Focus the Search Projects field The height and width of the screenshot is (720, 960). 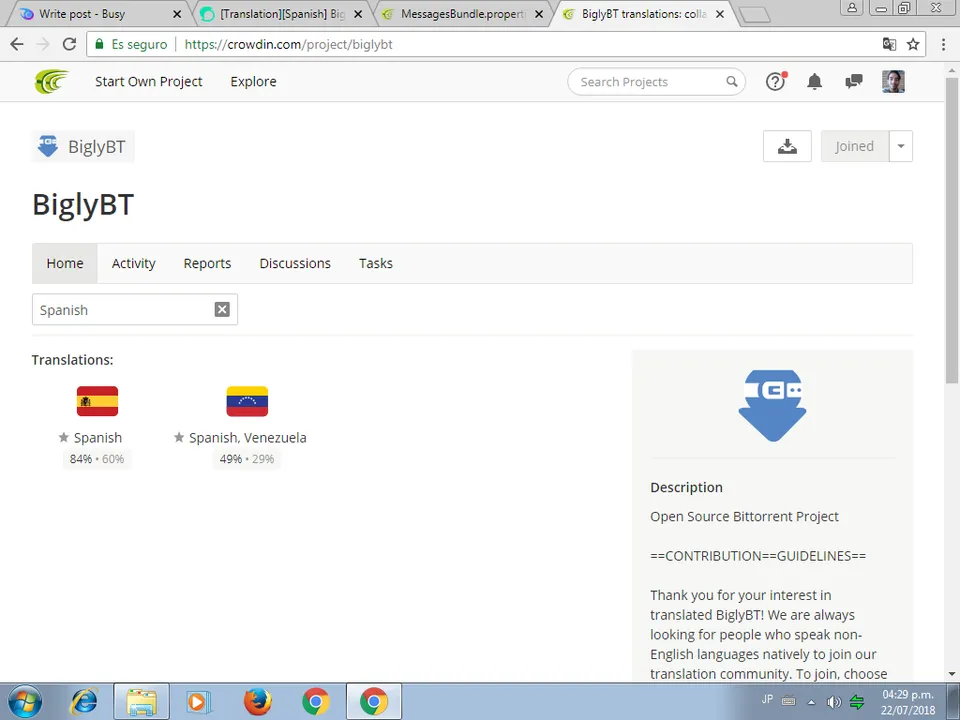pos(656,81)
